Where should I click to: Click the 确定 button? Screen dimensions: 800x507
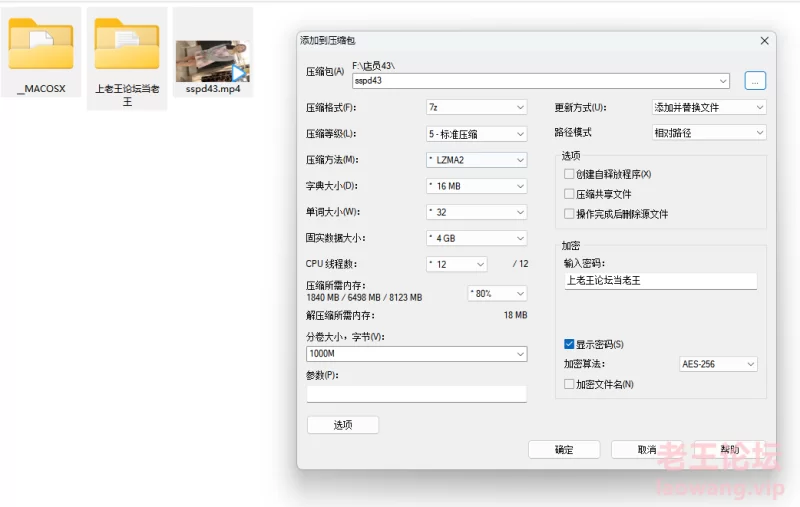tap(564, 450)
